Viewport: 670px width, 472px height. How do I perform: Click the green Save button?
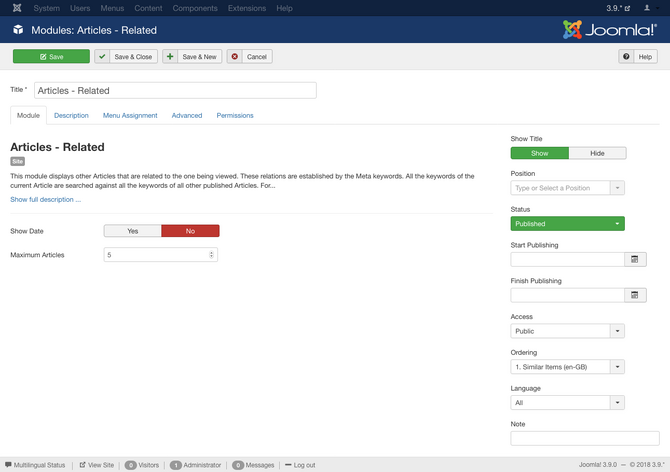click(x=51, y=57)
